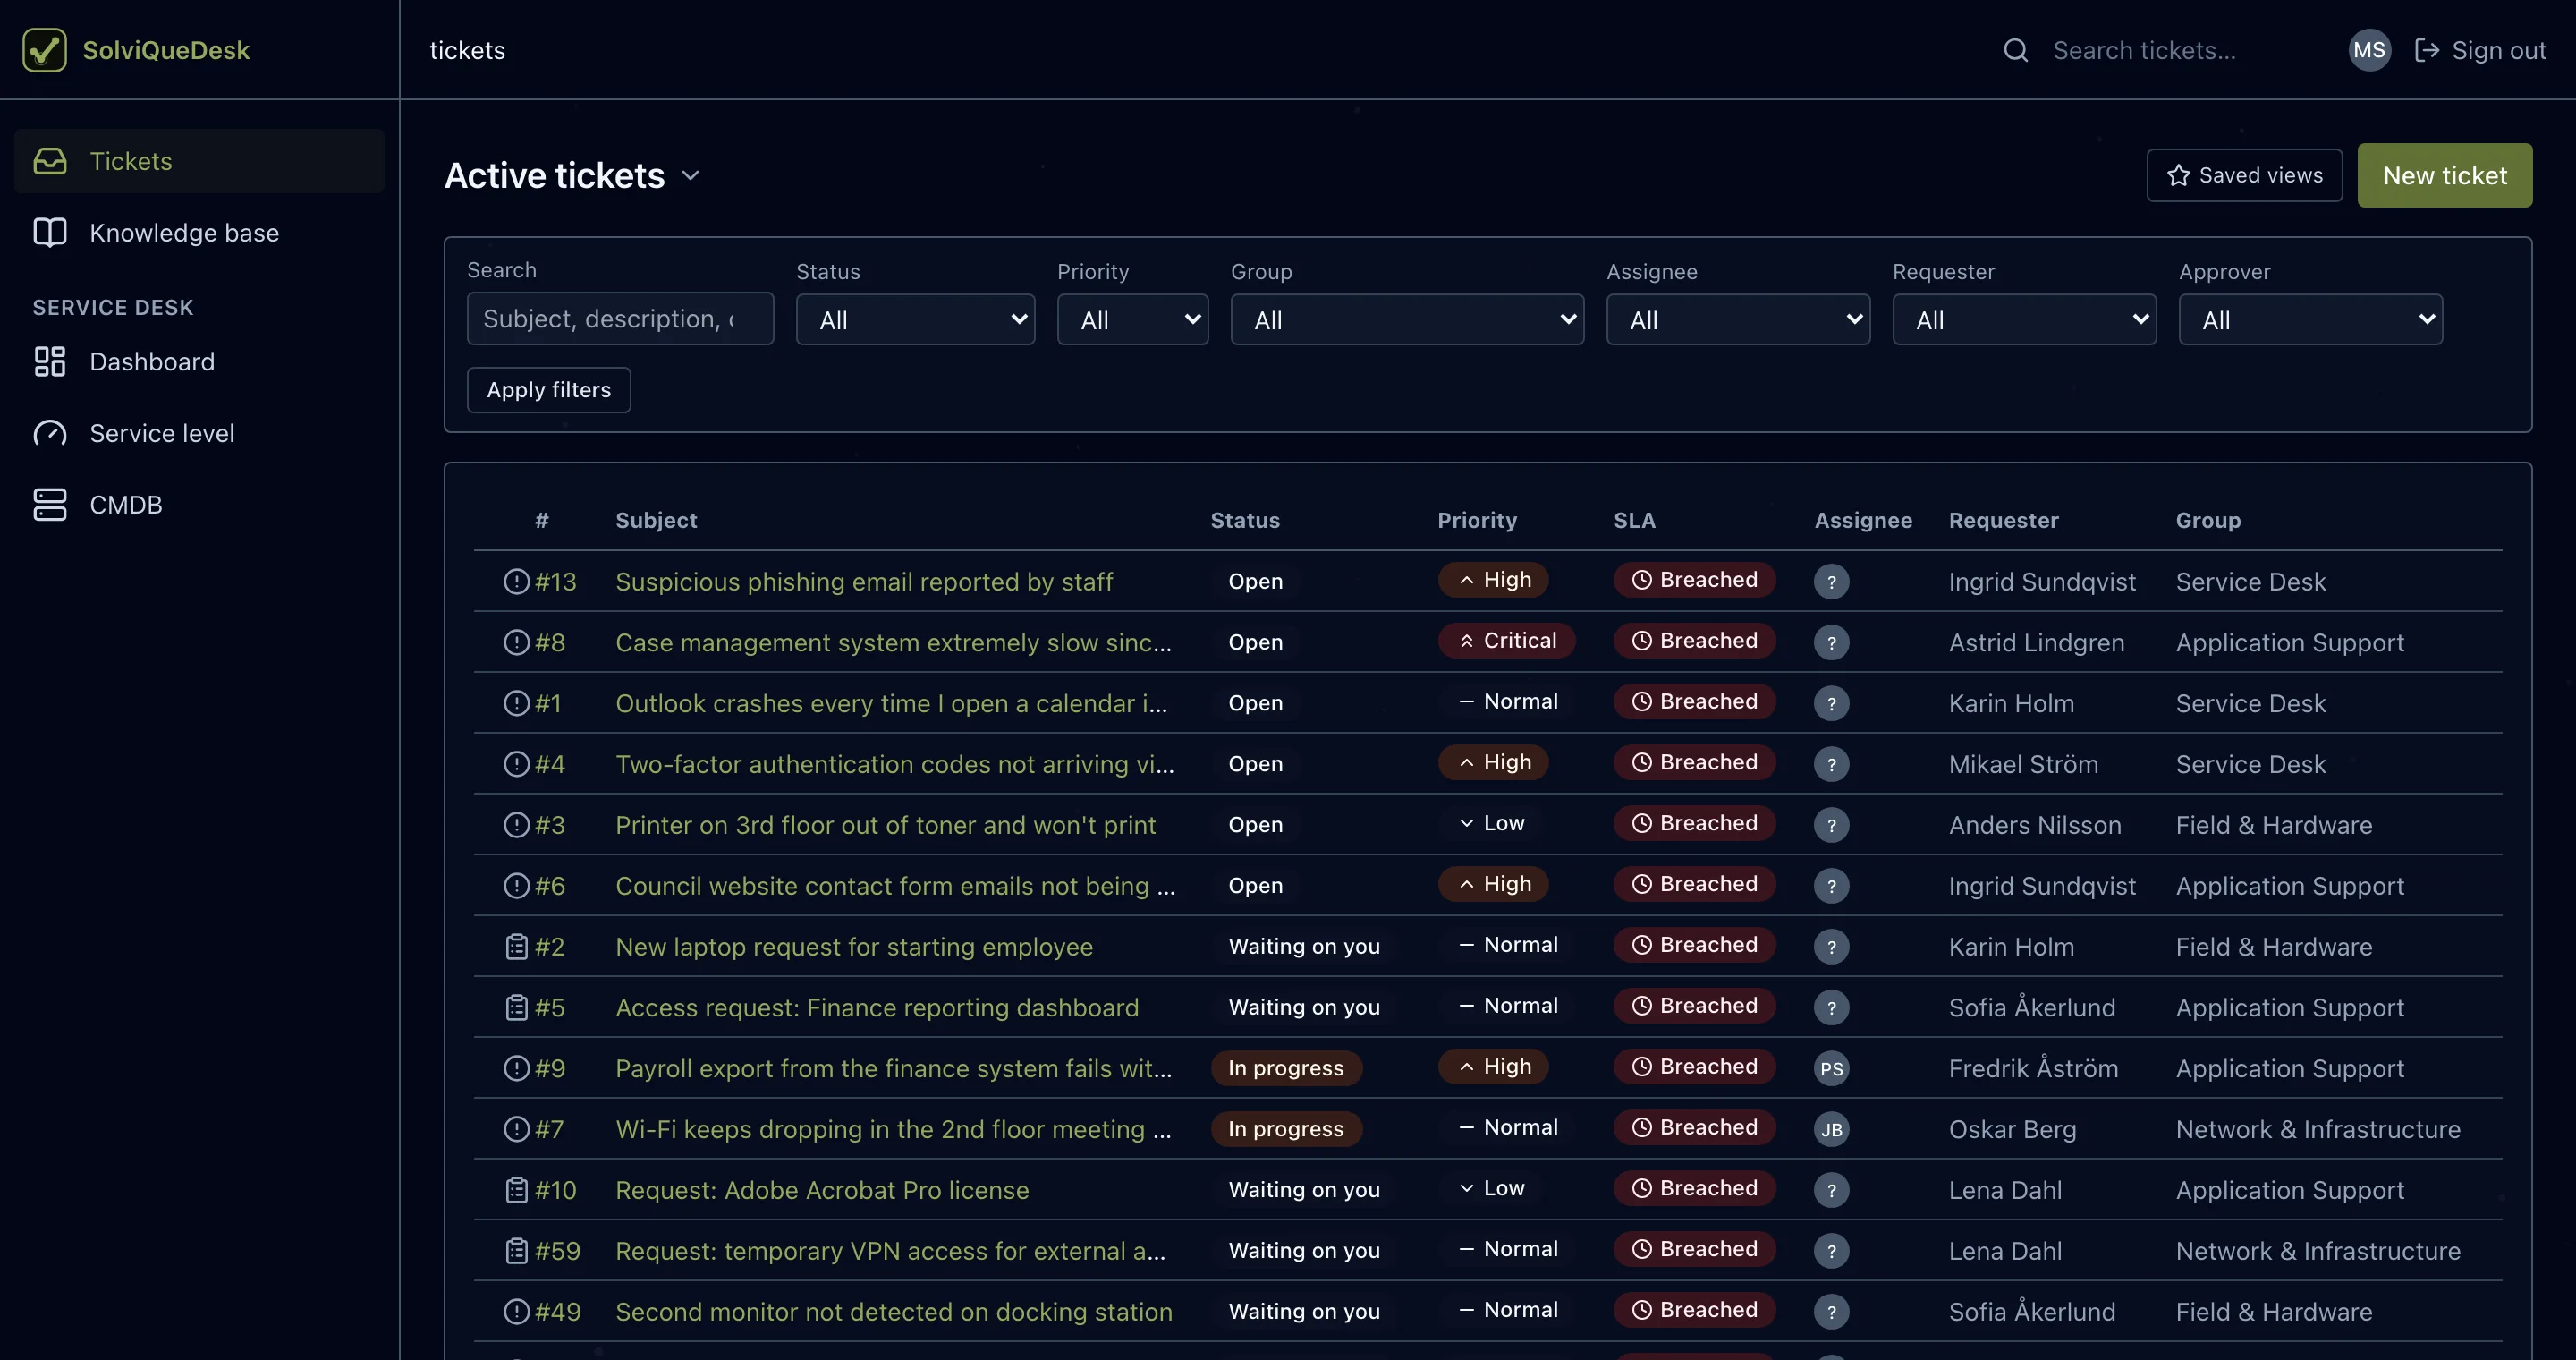Open the Second monitor not detected ticket
The height and width of the screenshot is (1360, 2576).
point(894,1311)
